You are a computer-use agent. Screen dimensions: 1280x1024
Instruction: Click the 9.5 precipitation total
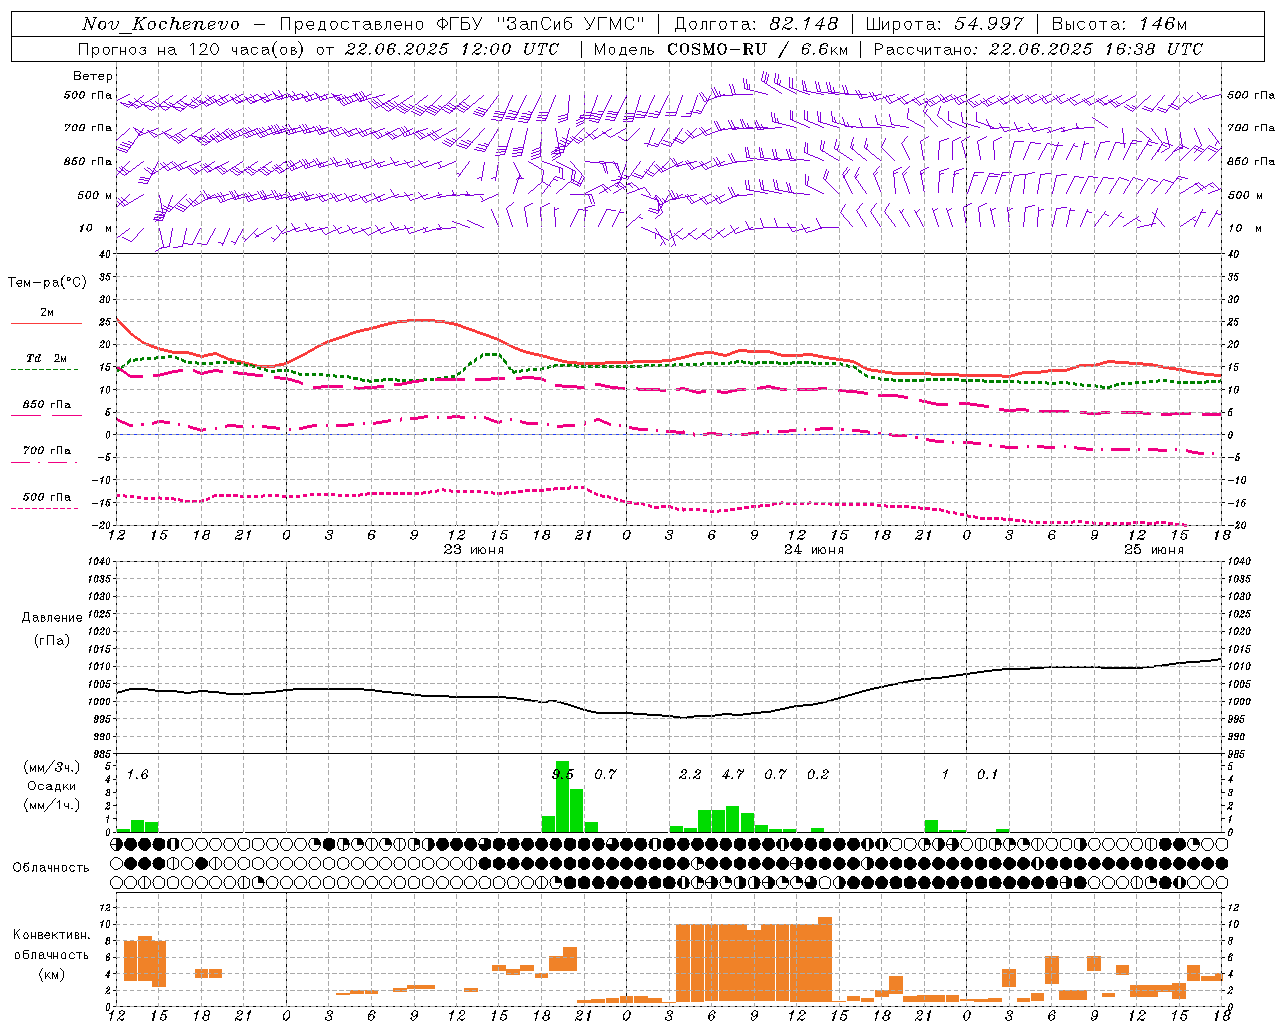click(563, 775)
